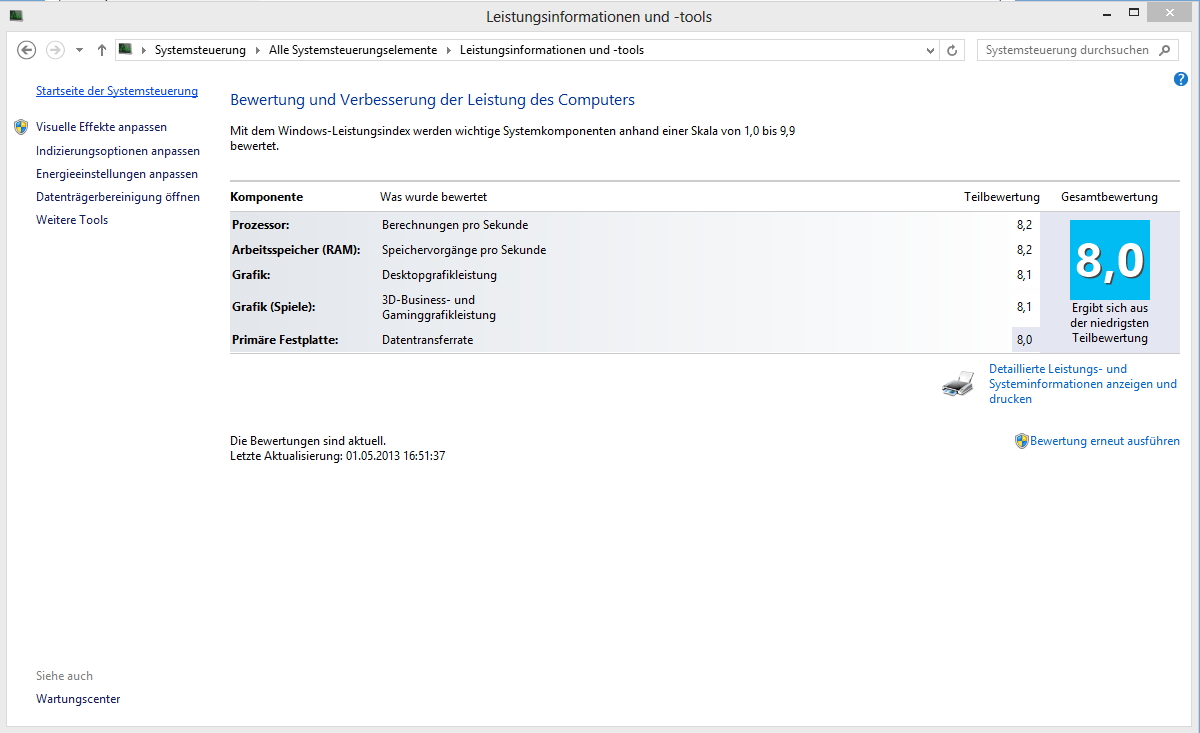Click the Letzte Aktualisierung date text

point(338,456)
